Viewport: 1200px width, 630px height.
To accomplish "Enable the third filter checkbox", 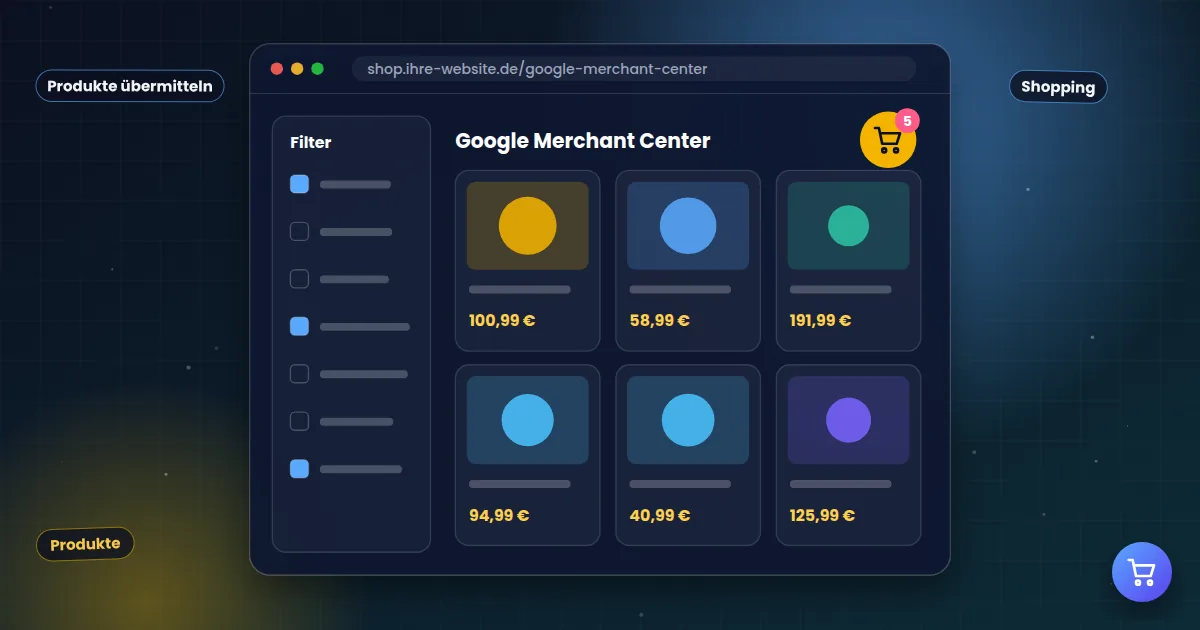I will point(299,279).
